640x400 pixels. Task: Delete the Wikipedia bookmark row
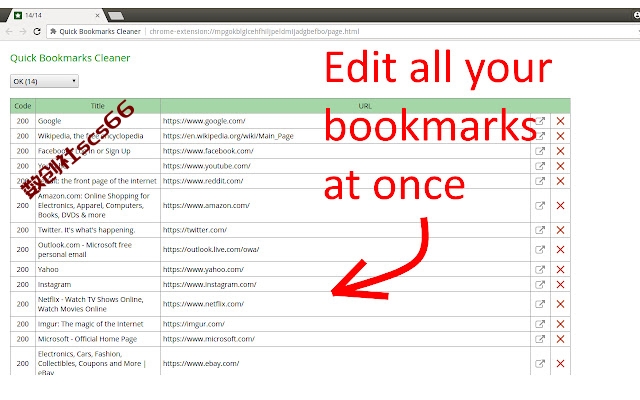(560, 136)
